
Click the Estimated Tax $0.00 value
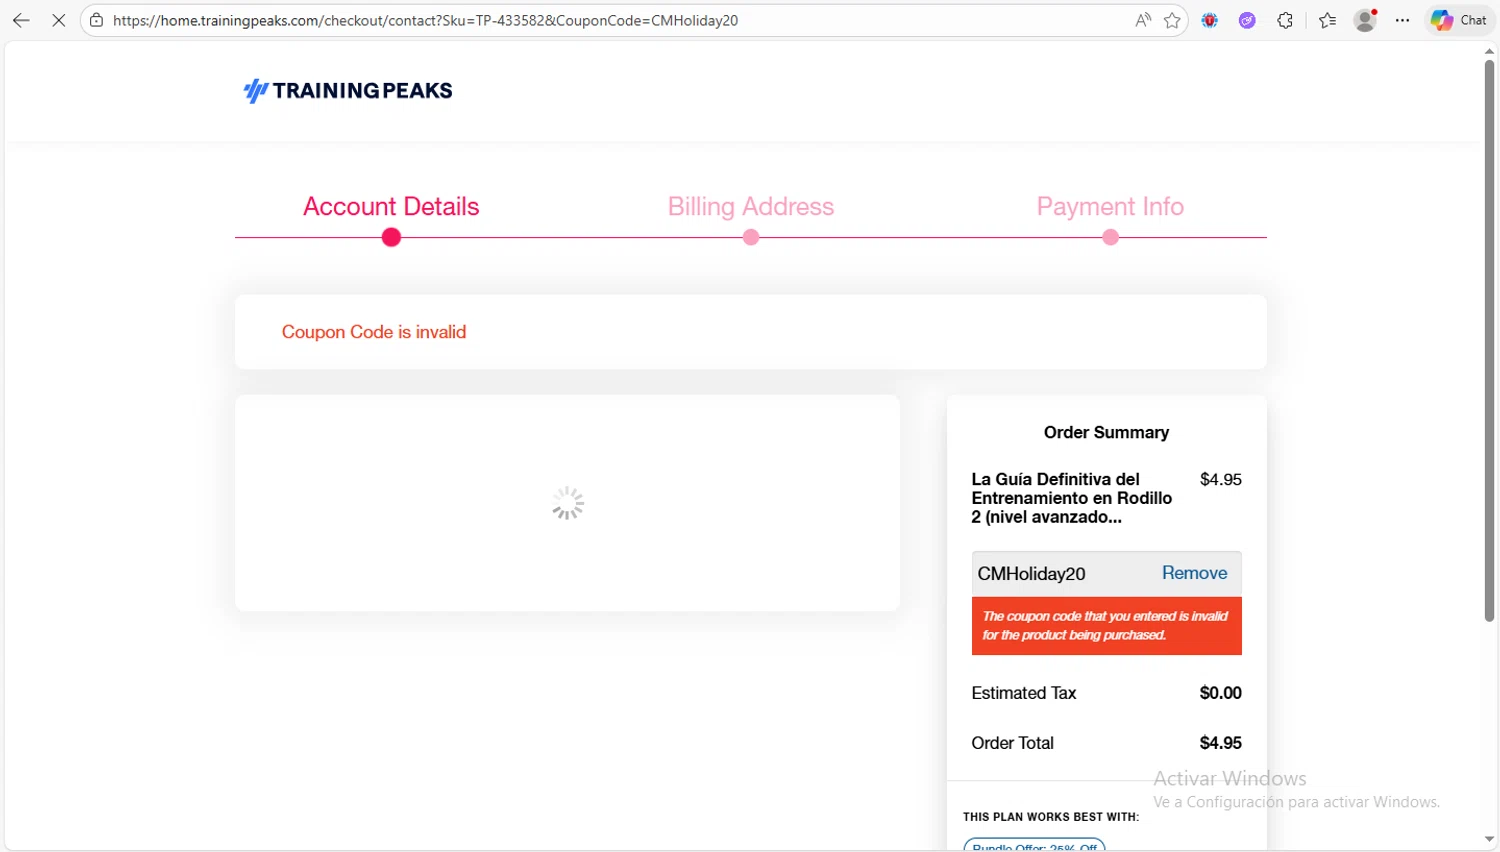(1220, 693)
